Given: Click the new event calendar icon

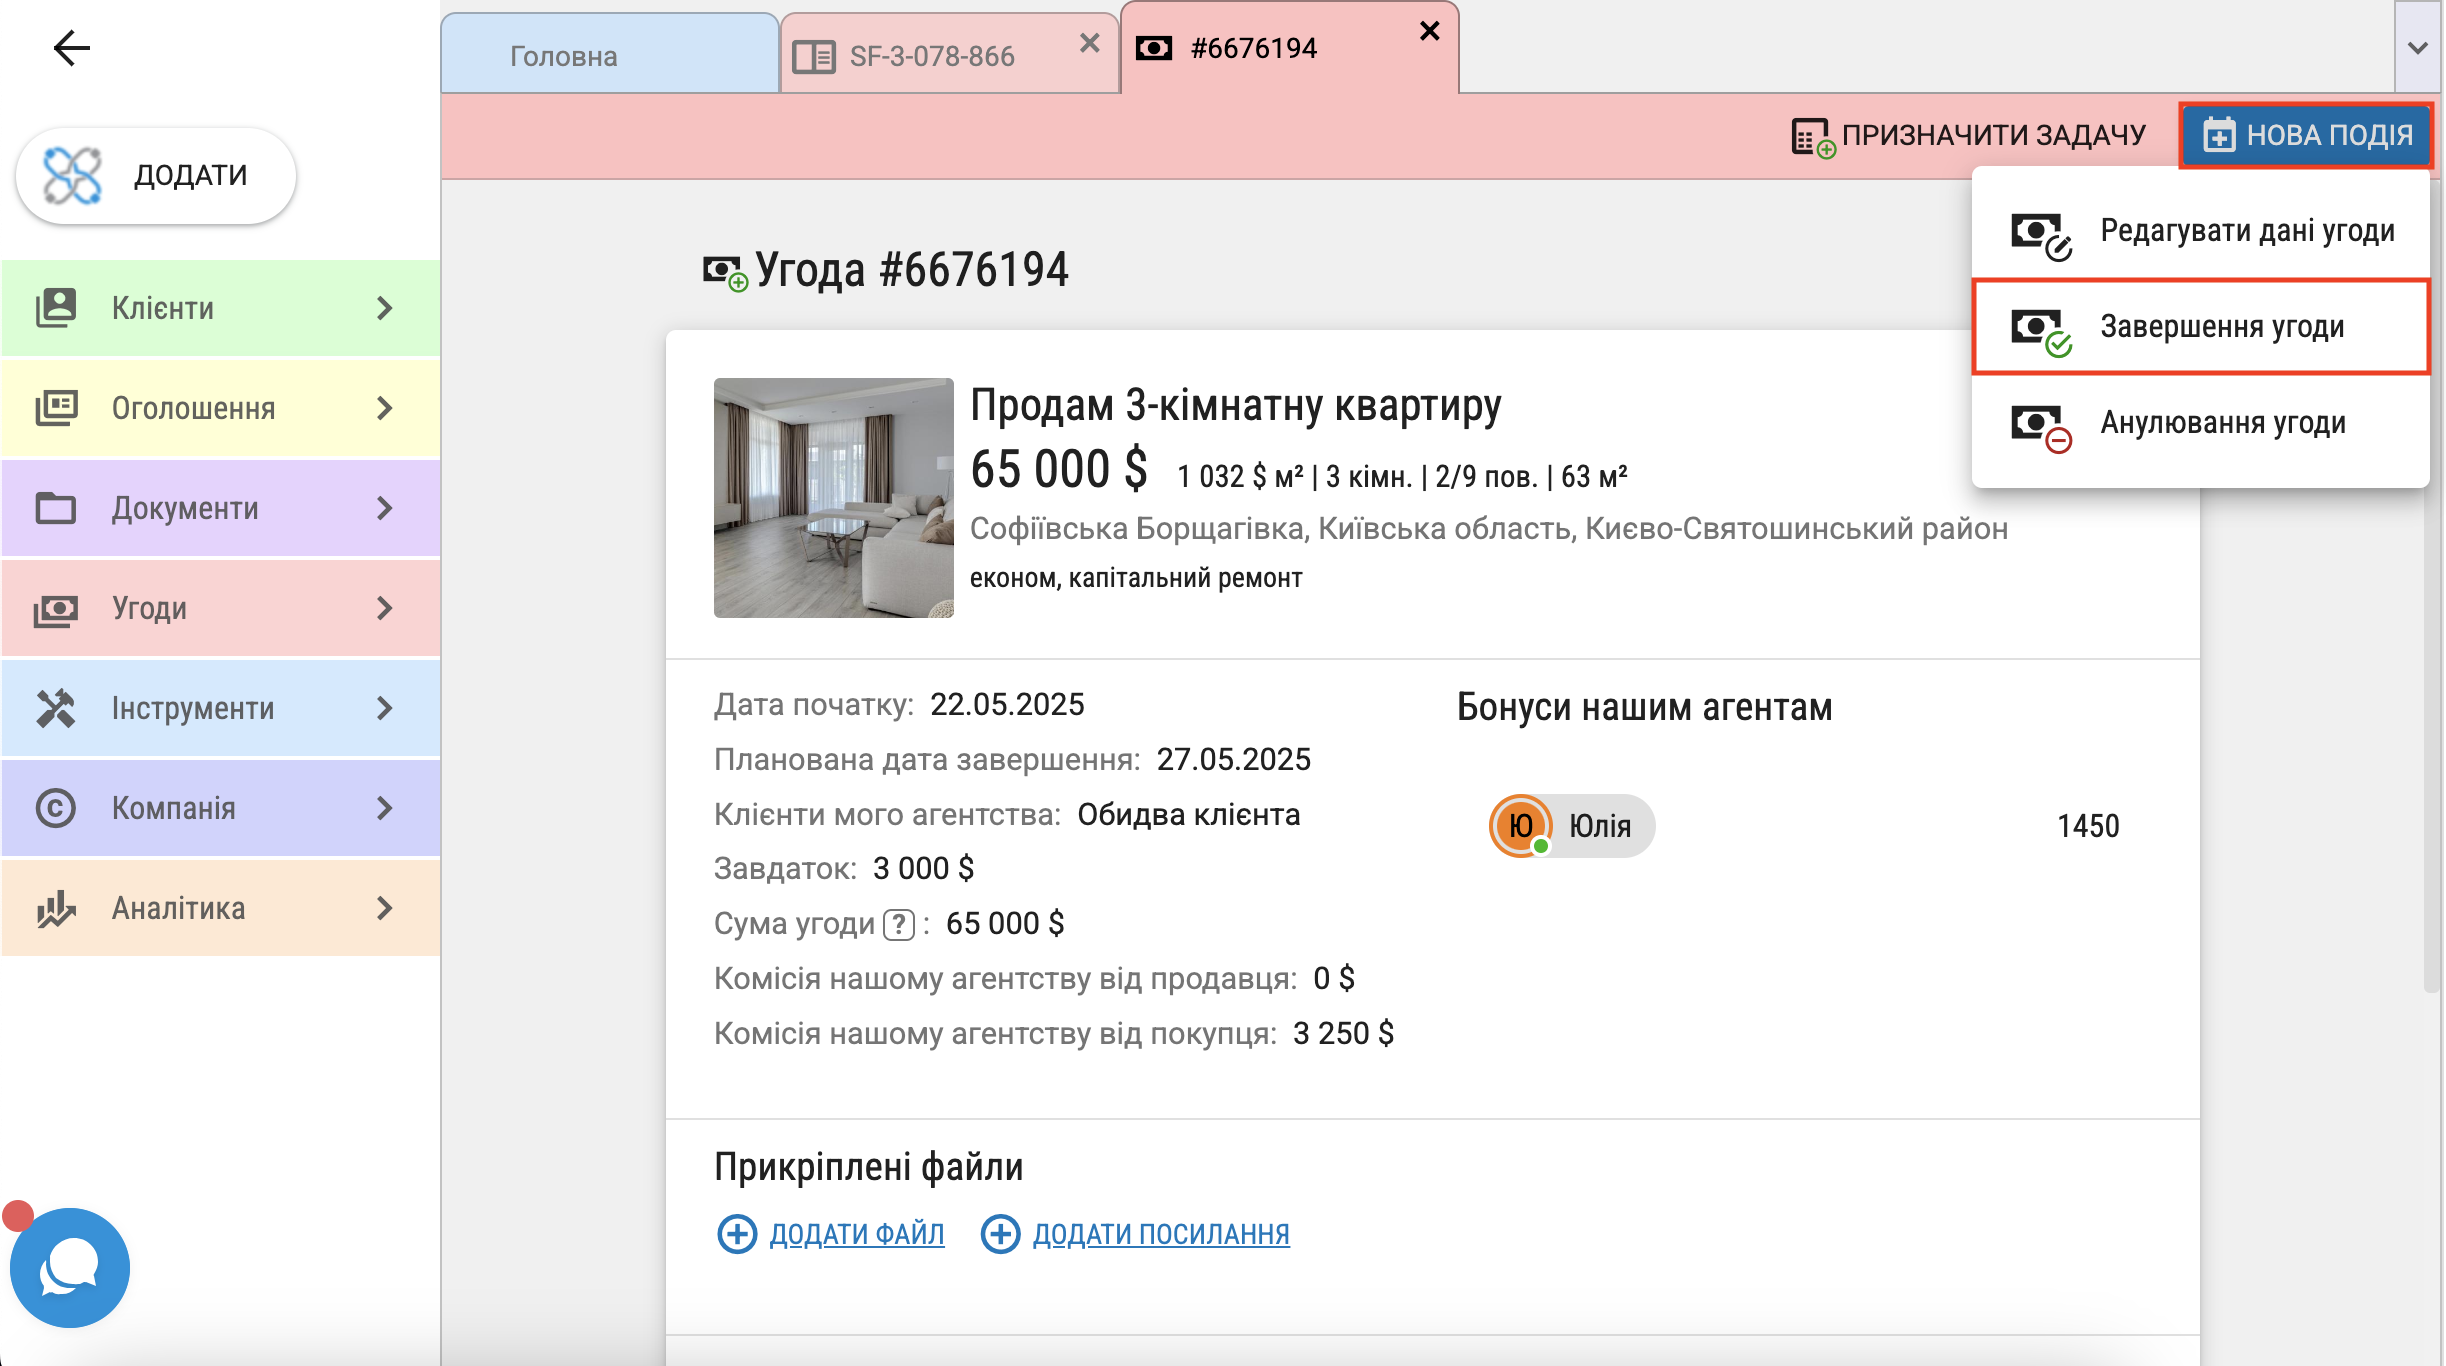Looking at the screenshot, I should (x=2219, y=135).
